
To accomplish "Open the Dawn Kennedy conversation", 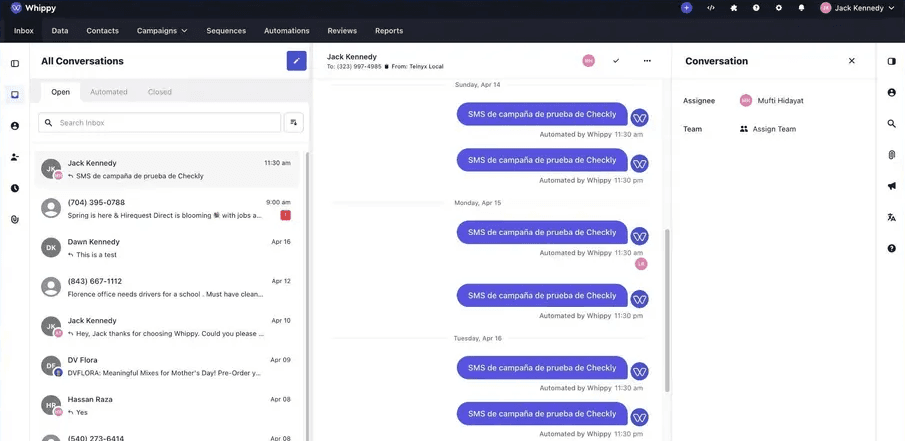I will coord(167,248).
